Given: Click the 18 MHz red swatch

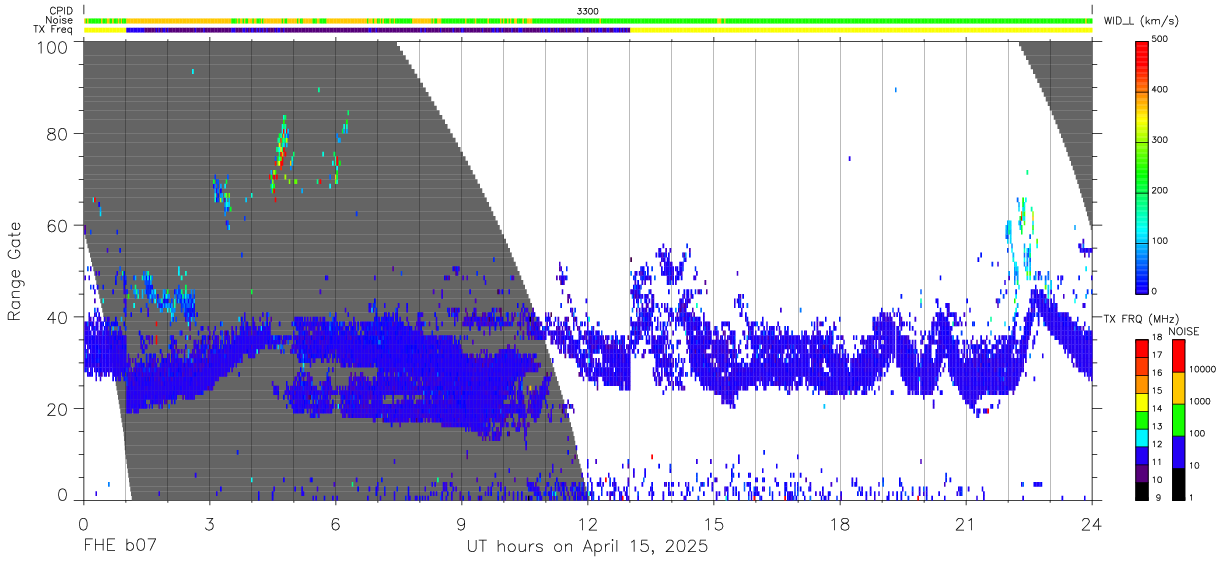Looking at the screenshot, I should pos(1141,348).
